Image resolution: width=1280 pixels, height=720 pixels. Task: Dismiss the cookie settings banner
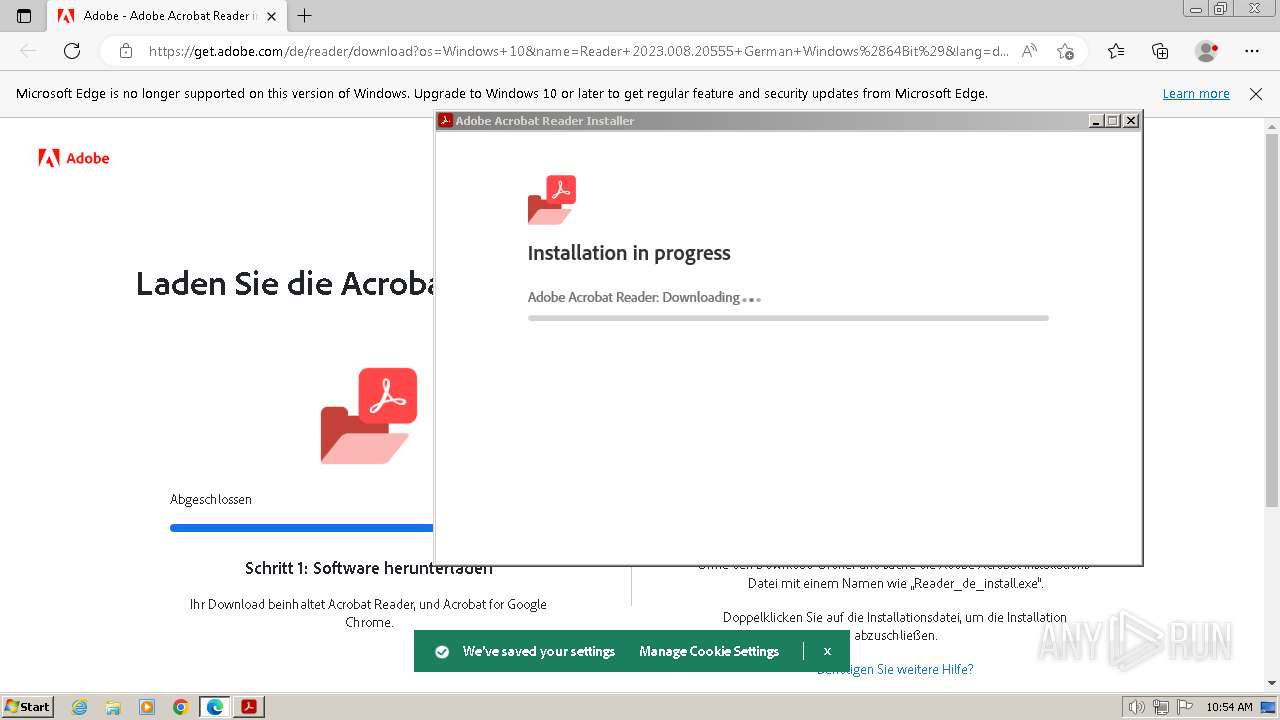point(827,651)
